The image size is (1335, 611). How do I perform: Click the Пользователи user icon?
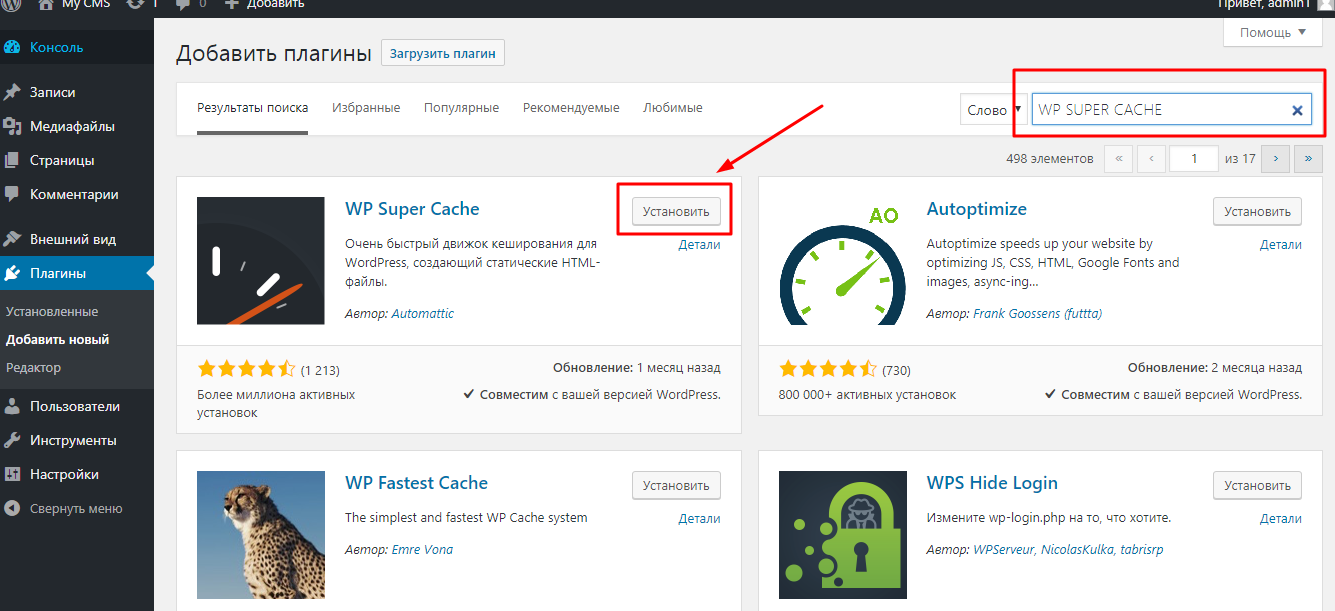13,406
